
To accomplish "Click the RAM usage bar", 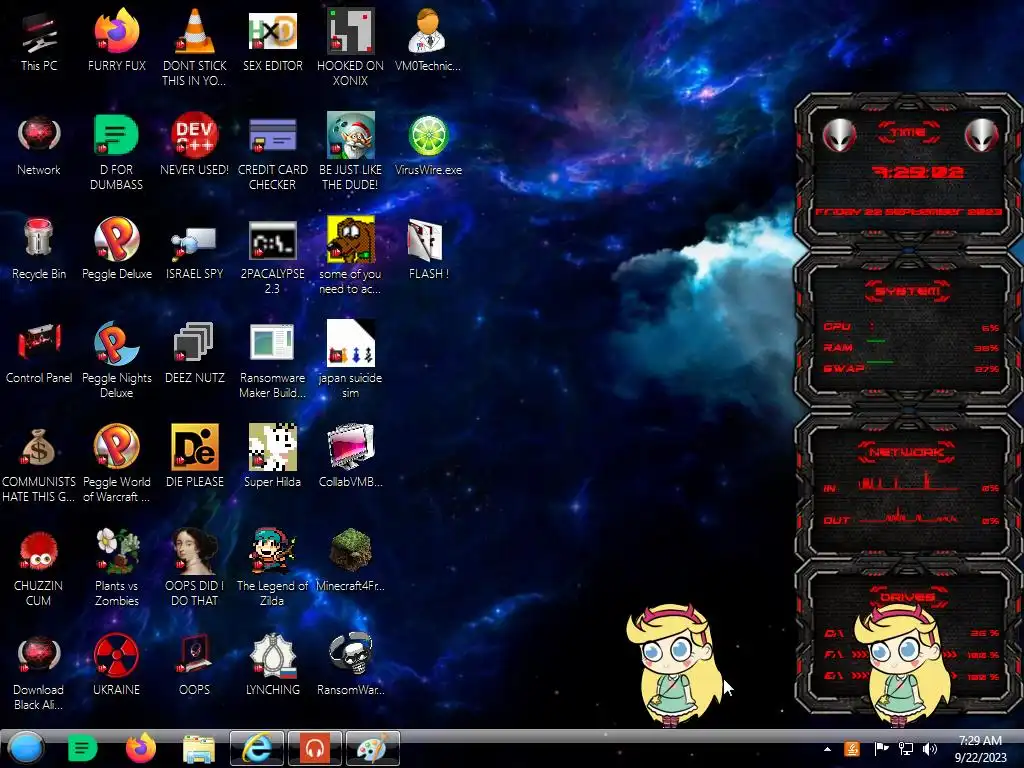I will (876, 341).
